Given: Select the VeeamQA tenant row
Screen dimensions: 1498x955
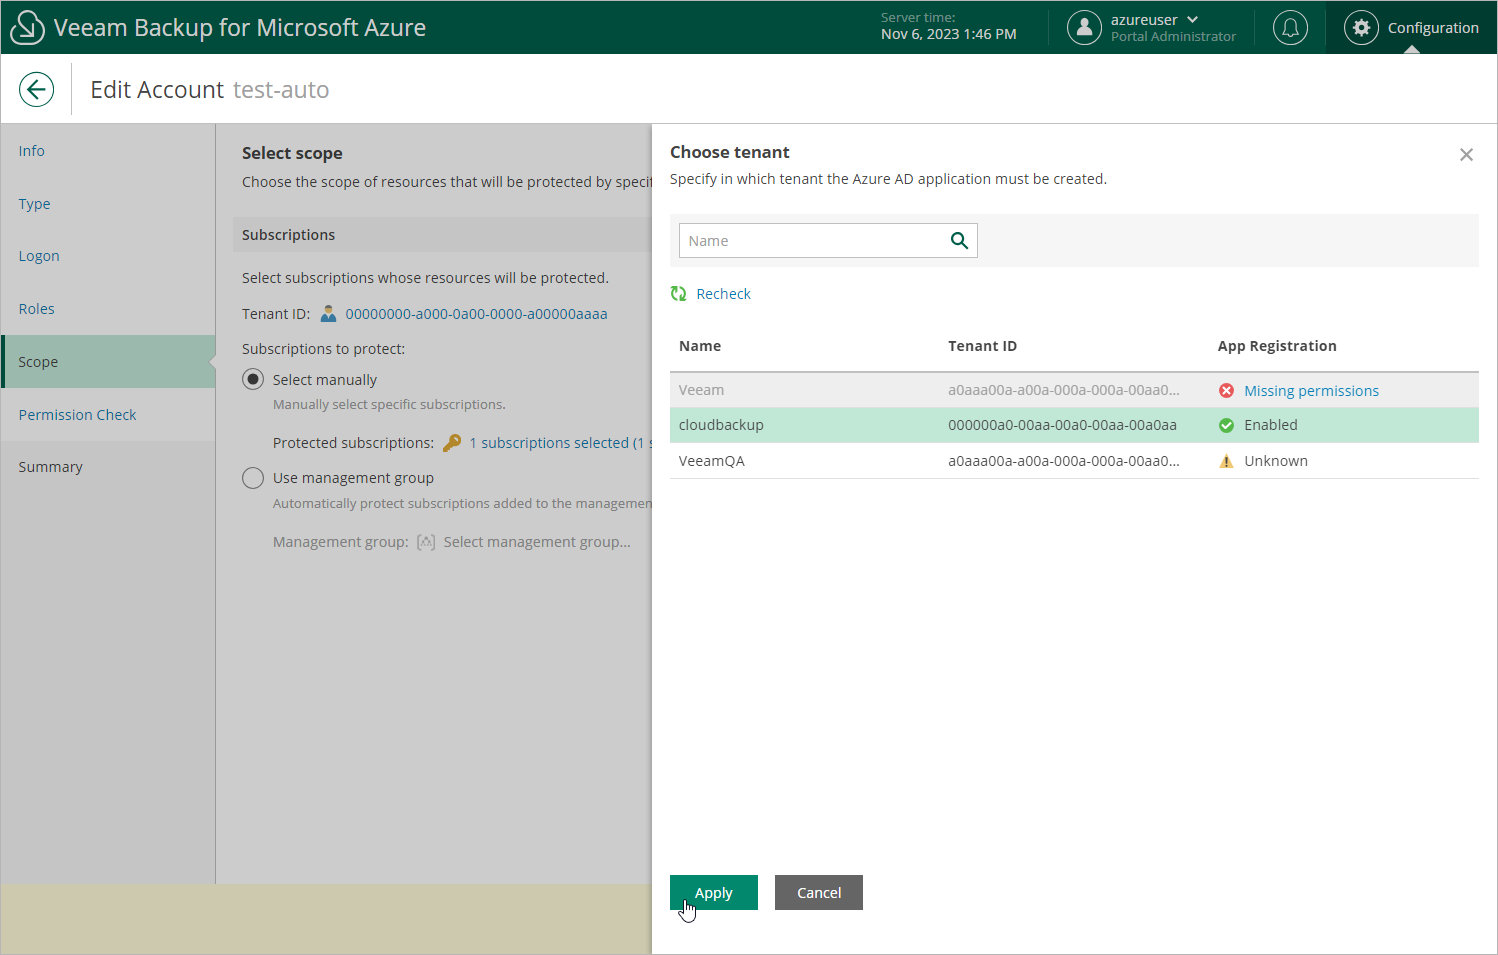Looking at the screenshot, I should (x=1074, y=461).
